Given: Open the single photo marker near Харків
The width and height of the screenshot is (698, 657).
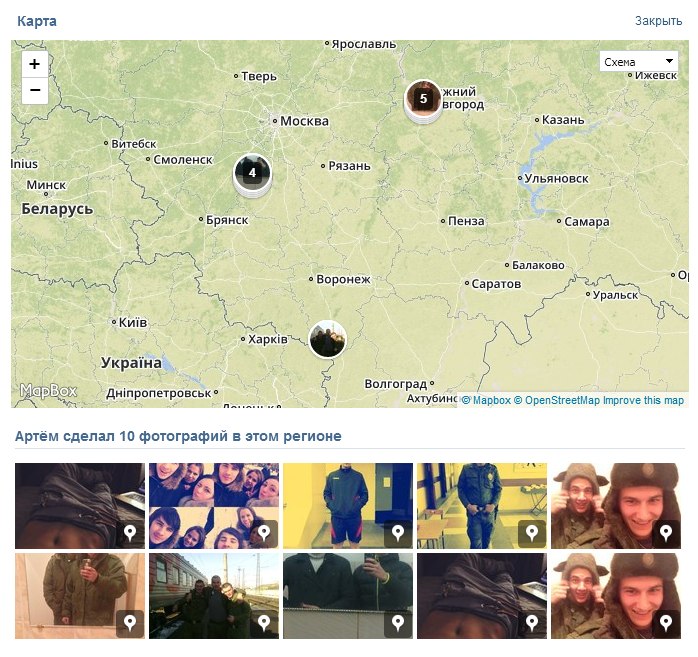Looking at the screenshot, I should tap(328, 339).
